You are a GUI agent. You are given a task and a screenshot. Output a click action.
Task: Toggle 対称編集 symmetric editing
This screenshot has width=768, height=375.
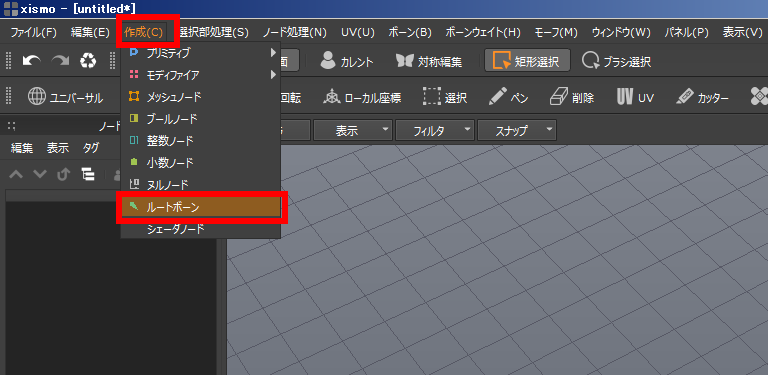pyautogui.click(x=429, y=61)
